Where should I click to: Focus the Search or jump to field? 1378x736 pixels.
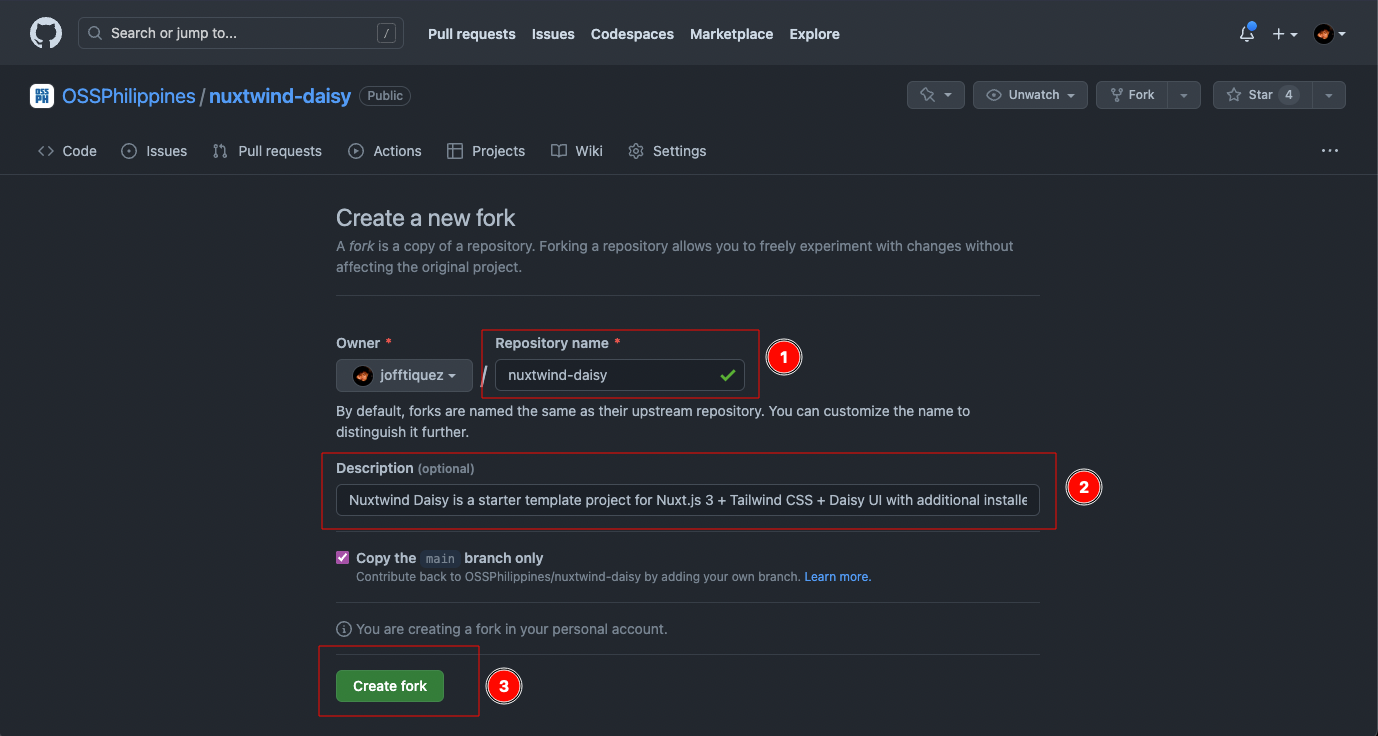click(241, 33)
